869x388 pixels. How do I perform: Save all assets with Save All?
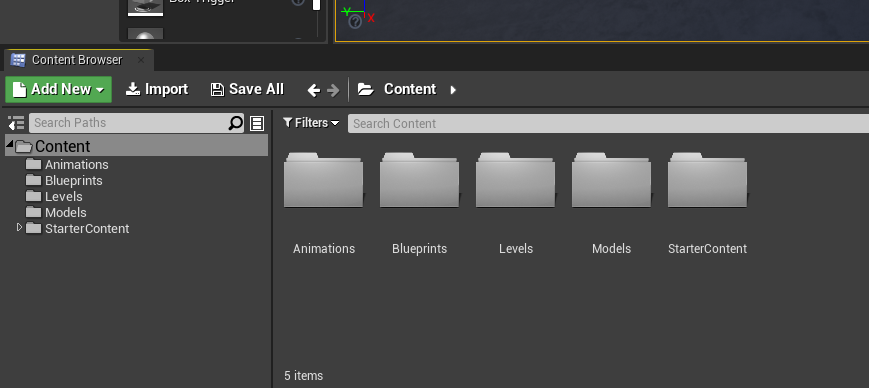click(247, 89)
